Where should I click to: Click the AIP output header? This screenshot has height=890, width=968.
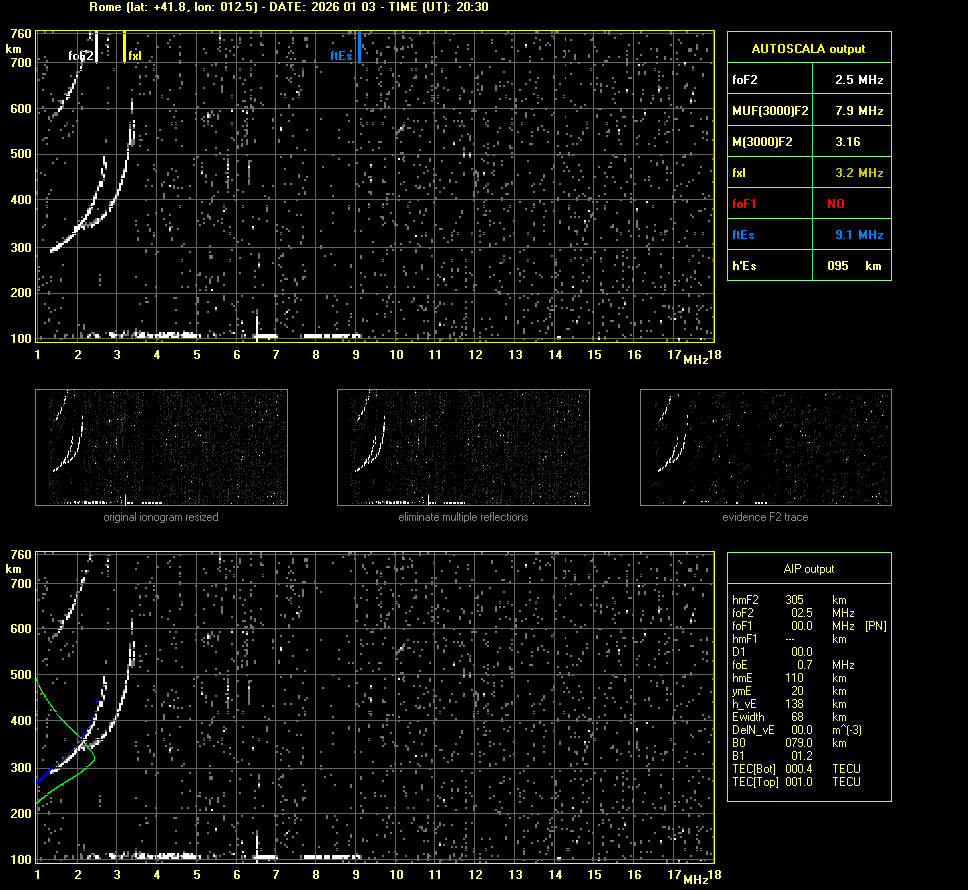coord(808,569)
